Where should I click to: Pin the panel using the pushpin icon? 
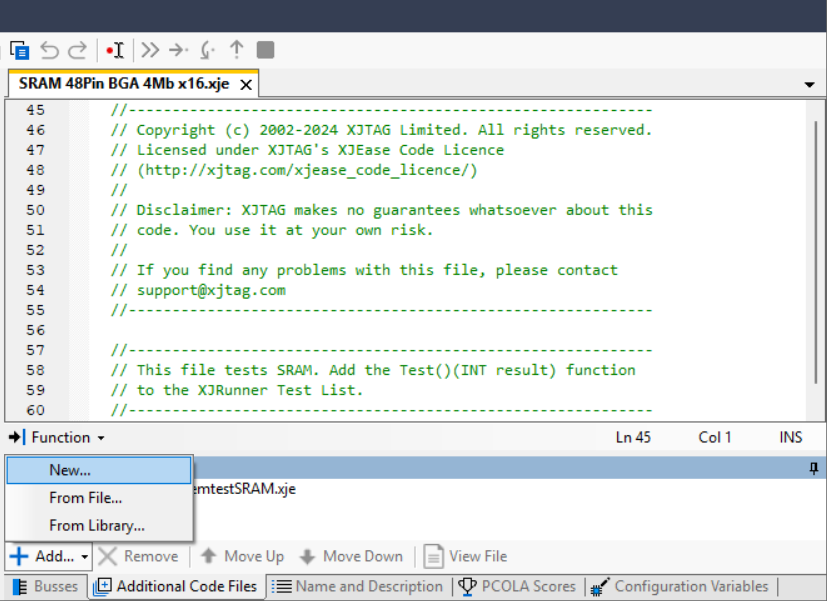coord(813,467)
